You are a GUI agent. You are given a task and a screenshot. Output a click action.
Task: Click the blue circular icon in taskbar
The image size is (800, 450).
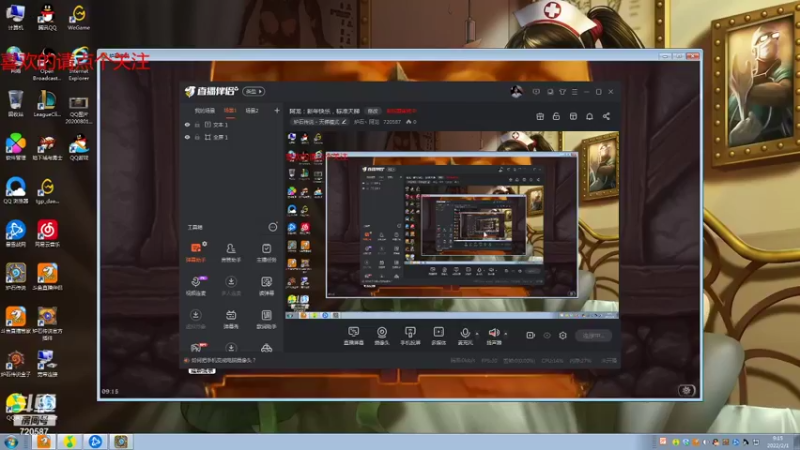pyautogui.click(x=95, y=441)
